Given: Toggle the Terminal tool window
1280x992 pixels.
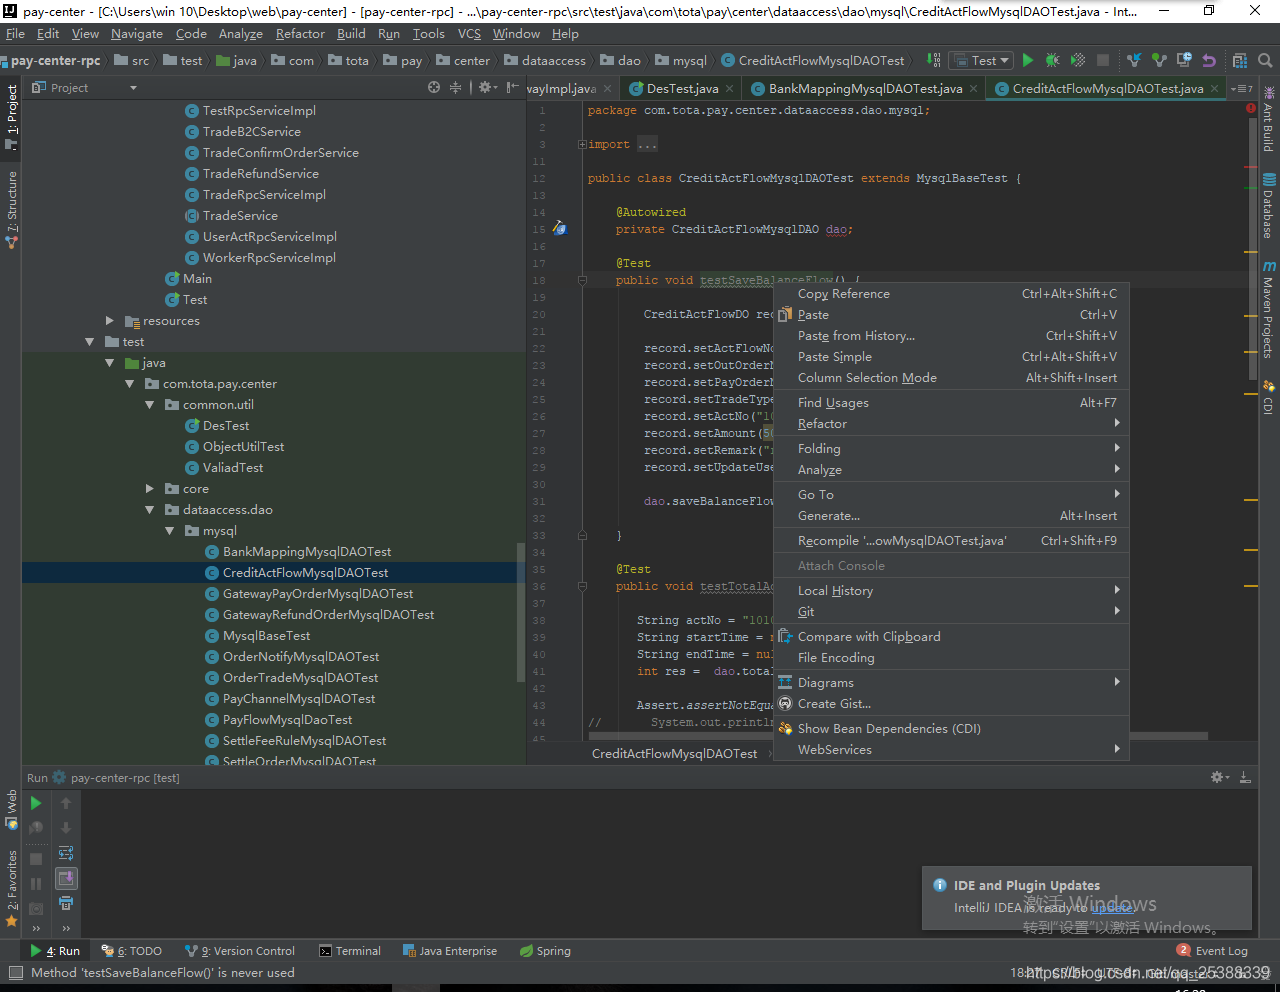Looking at the screenshot, I should click(350, 951).
